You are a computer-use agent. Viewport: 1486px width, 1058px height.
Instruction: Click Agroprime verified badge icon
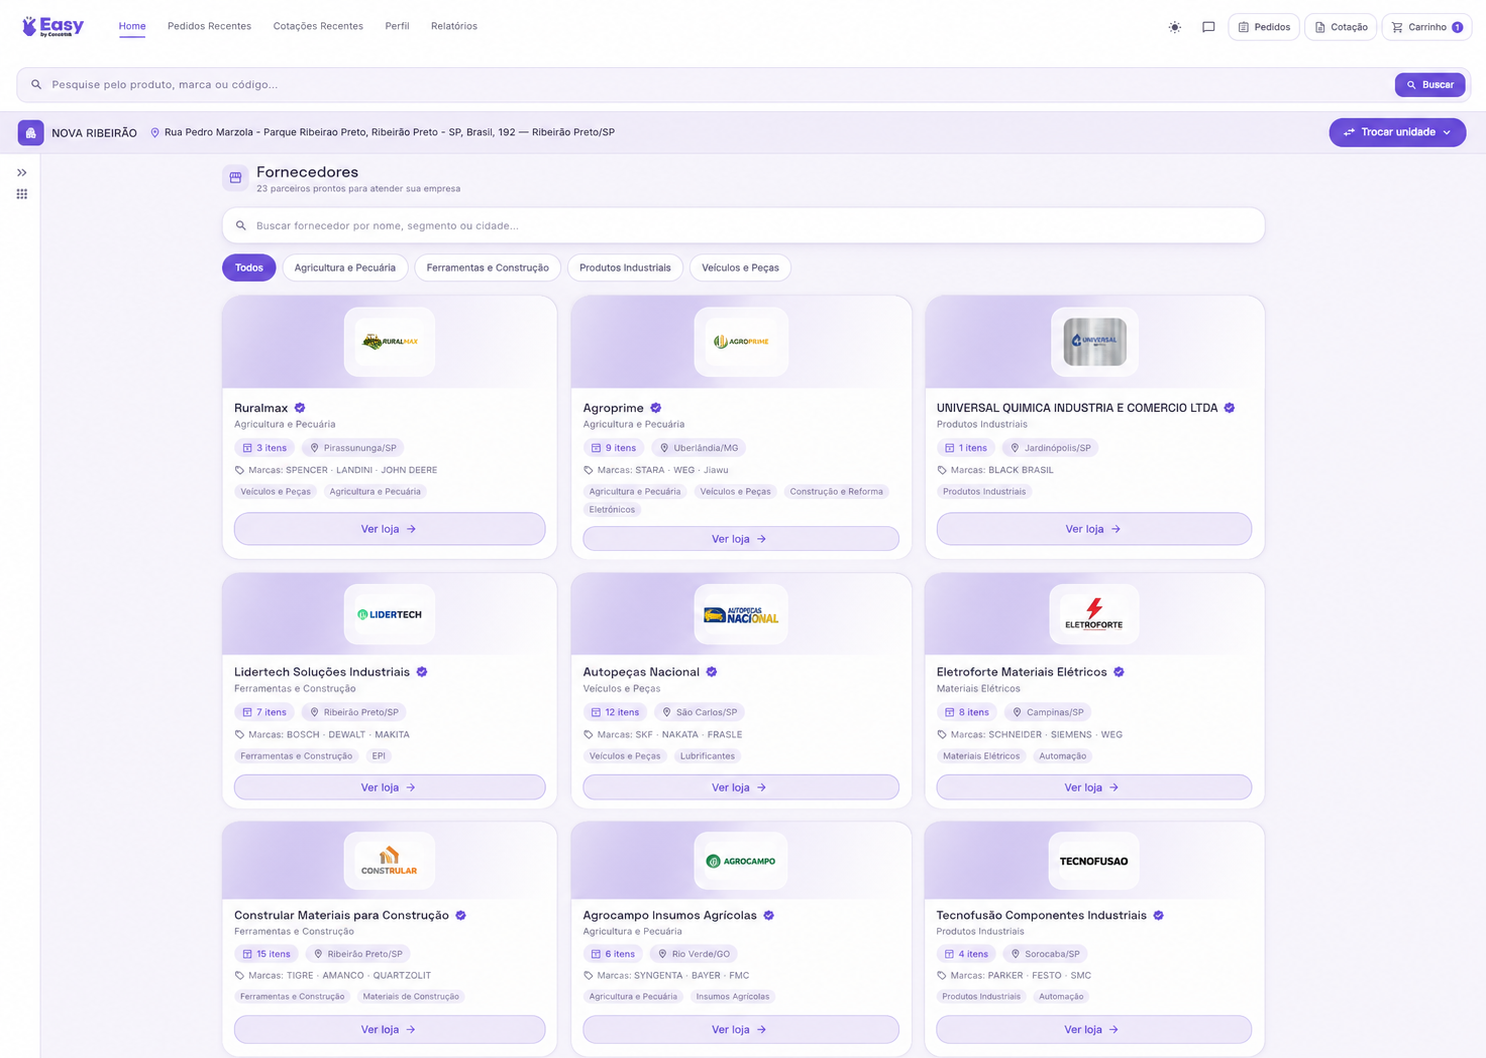(656, 408)
